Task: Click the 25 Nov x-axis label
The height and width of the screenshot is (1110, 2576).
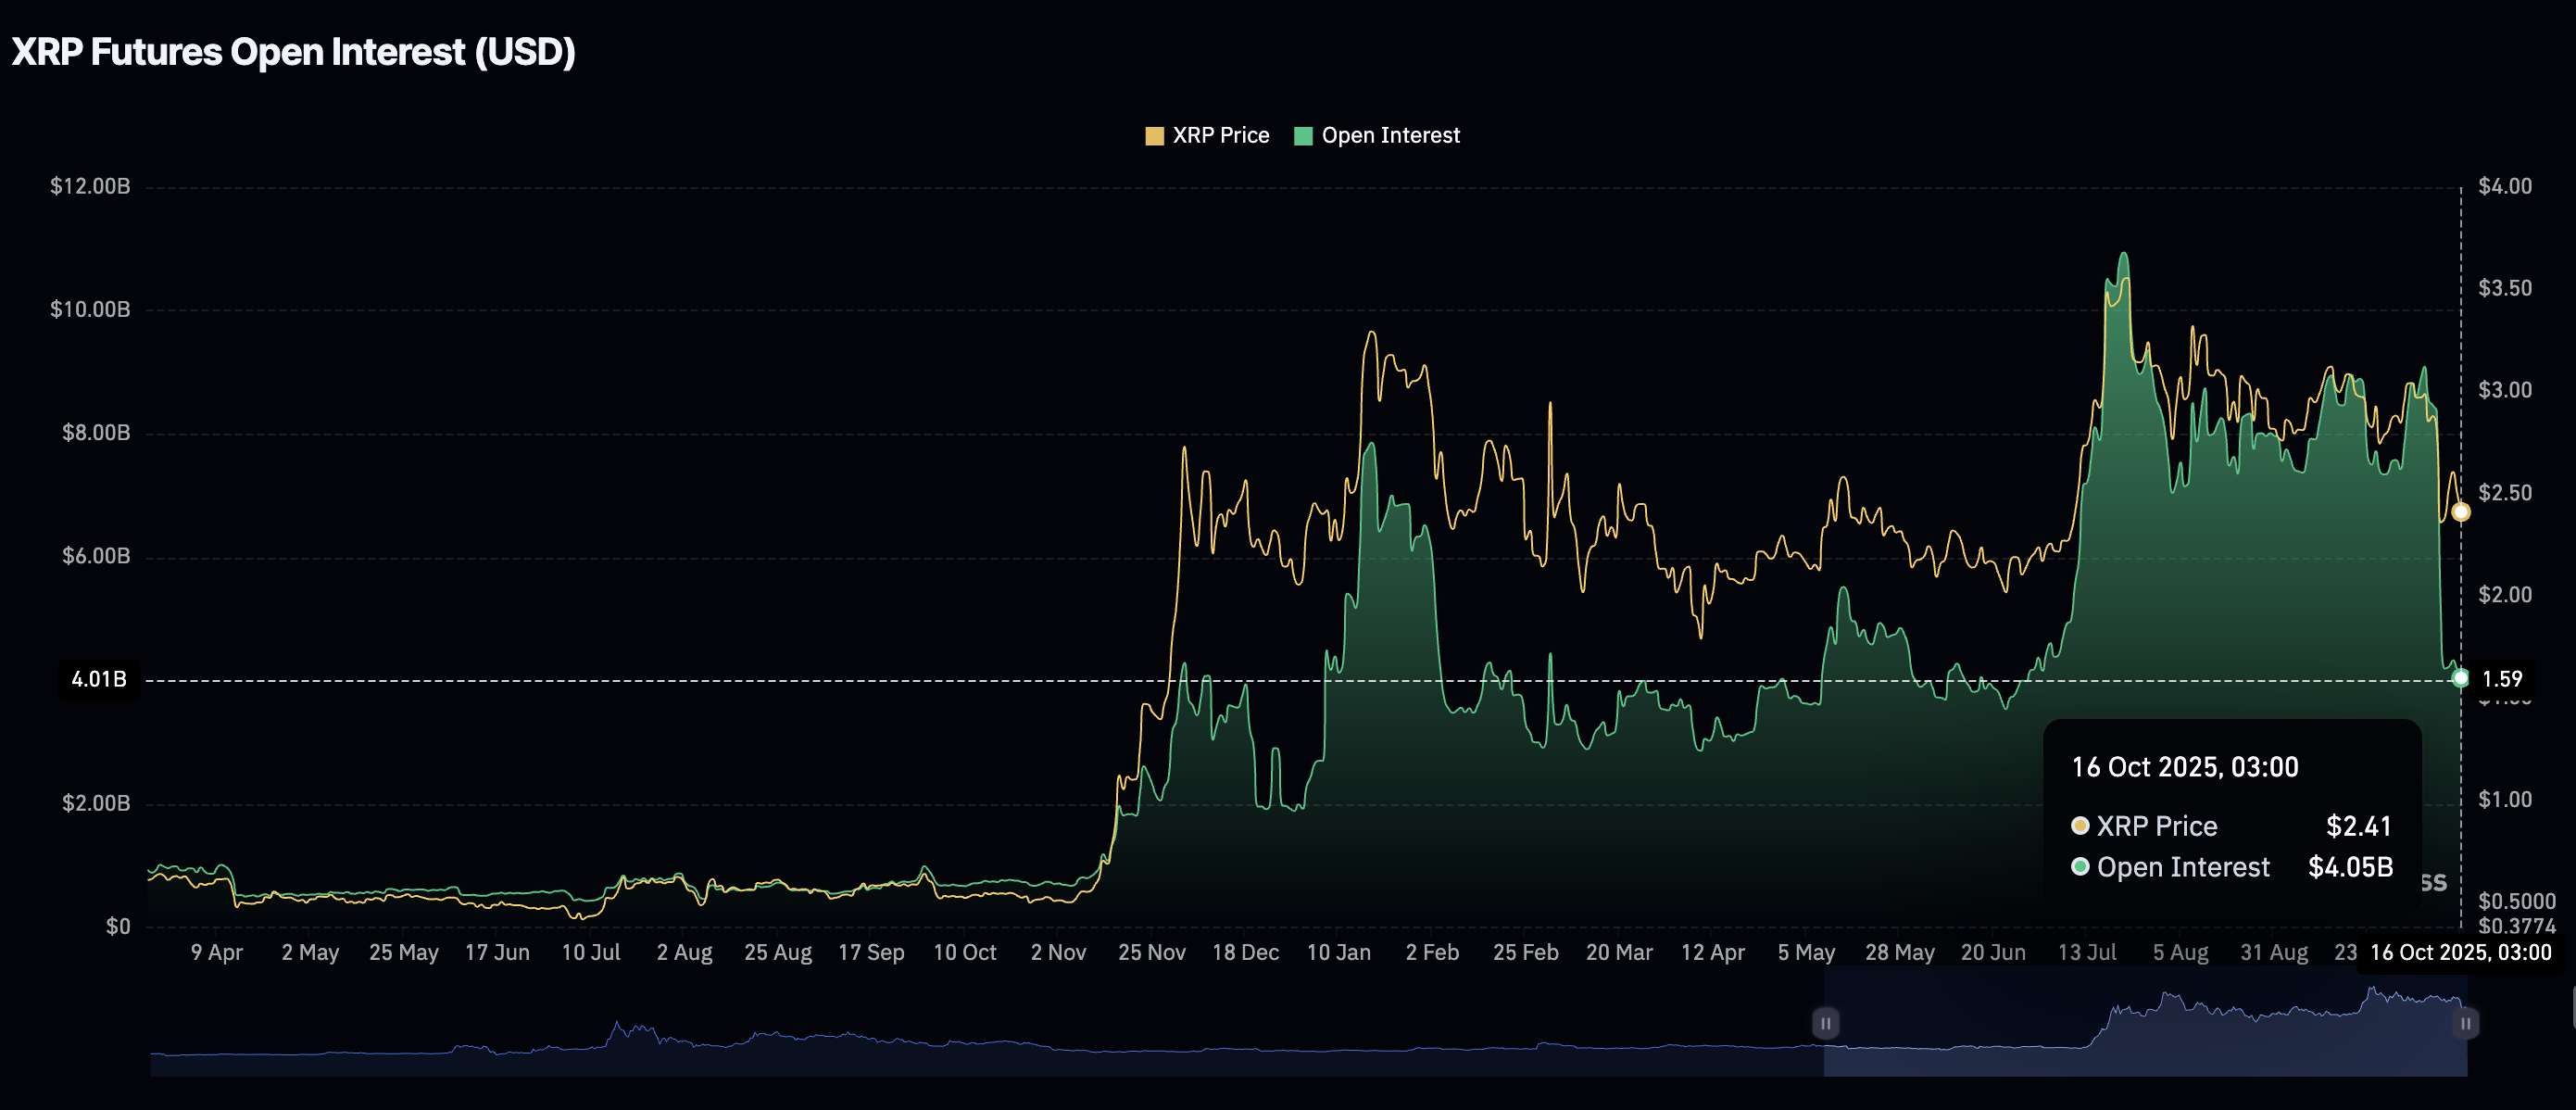Action: click(1151, 952)
